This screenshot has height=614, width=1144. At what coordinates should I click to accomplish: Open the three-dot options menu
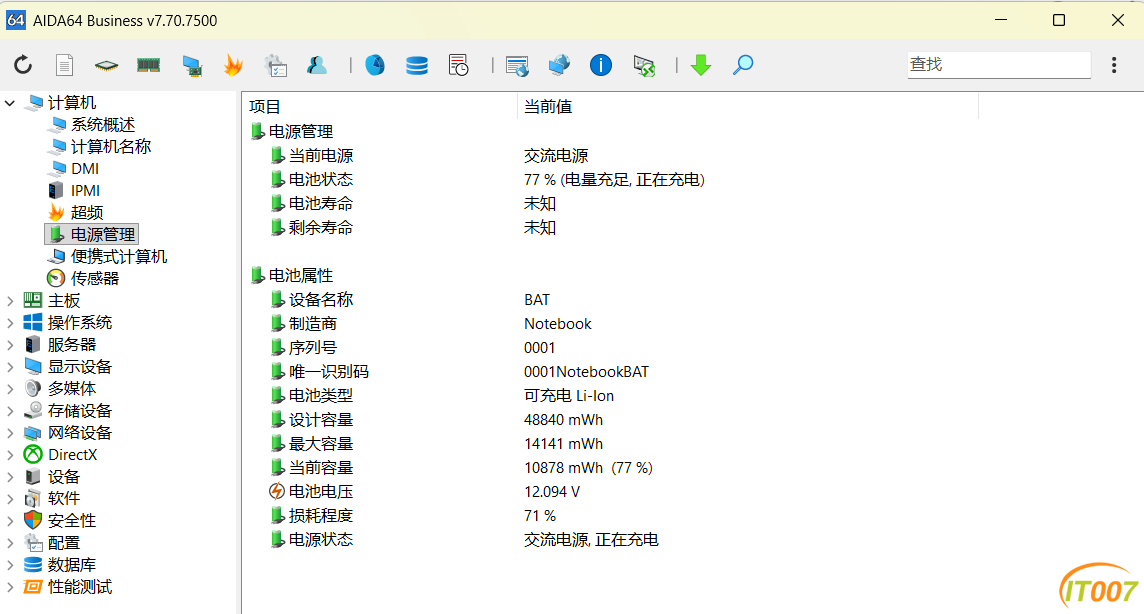point(1114,65)
